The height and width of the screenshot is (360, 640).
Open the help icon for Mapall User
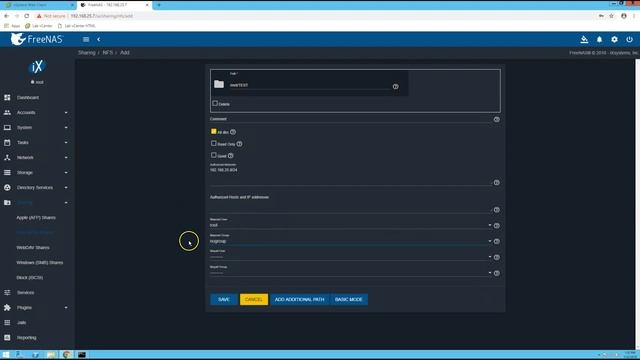point(496,257)
